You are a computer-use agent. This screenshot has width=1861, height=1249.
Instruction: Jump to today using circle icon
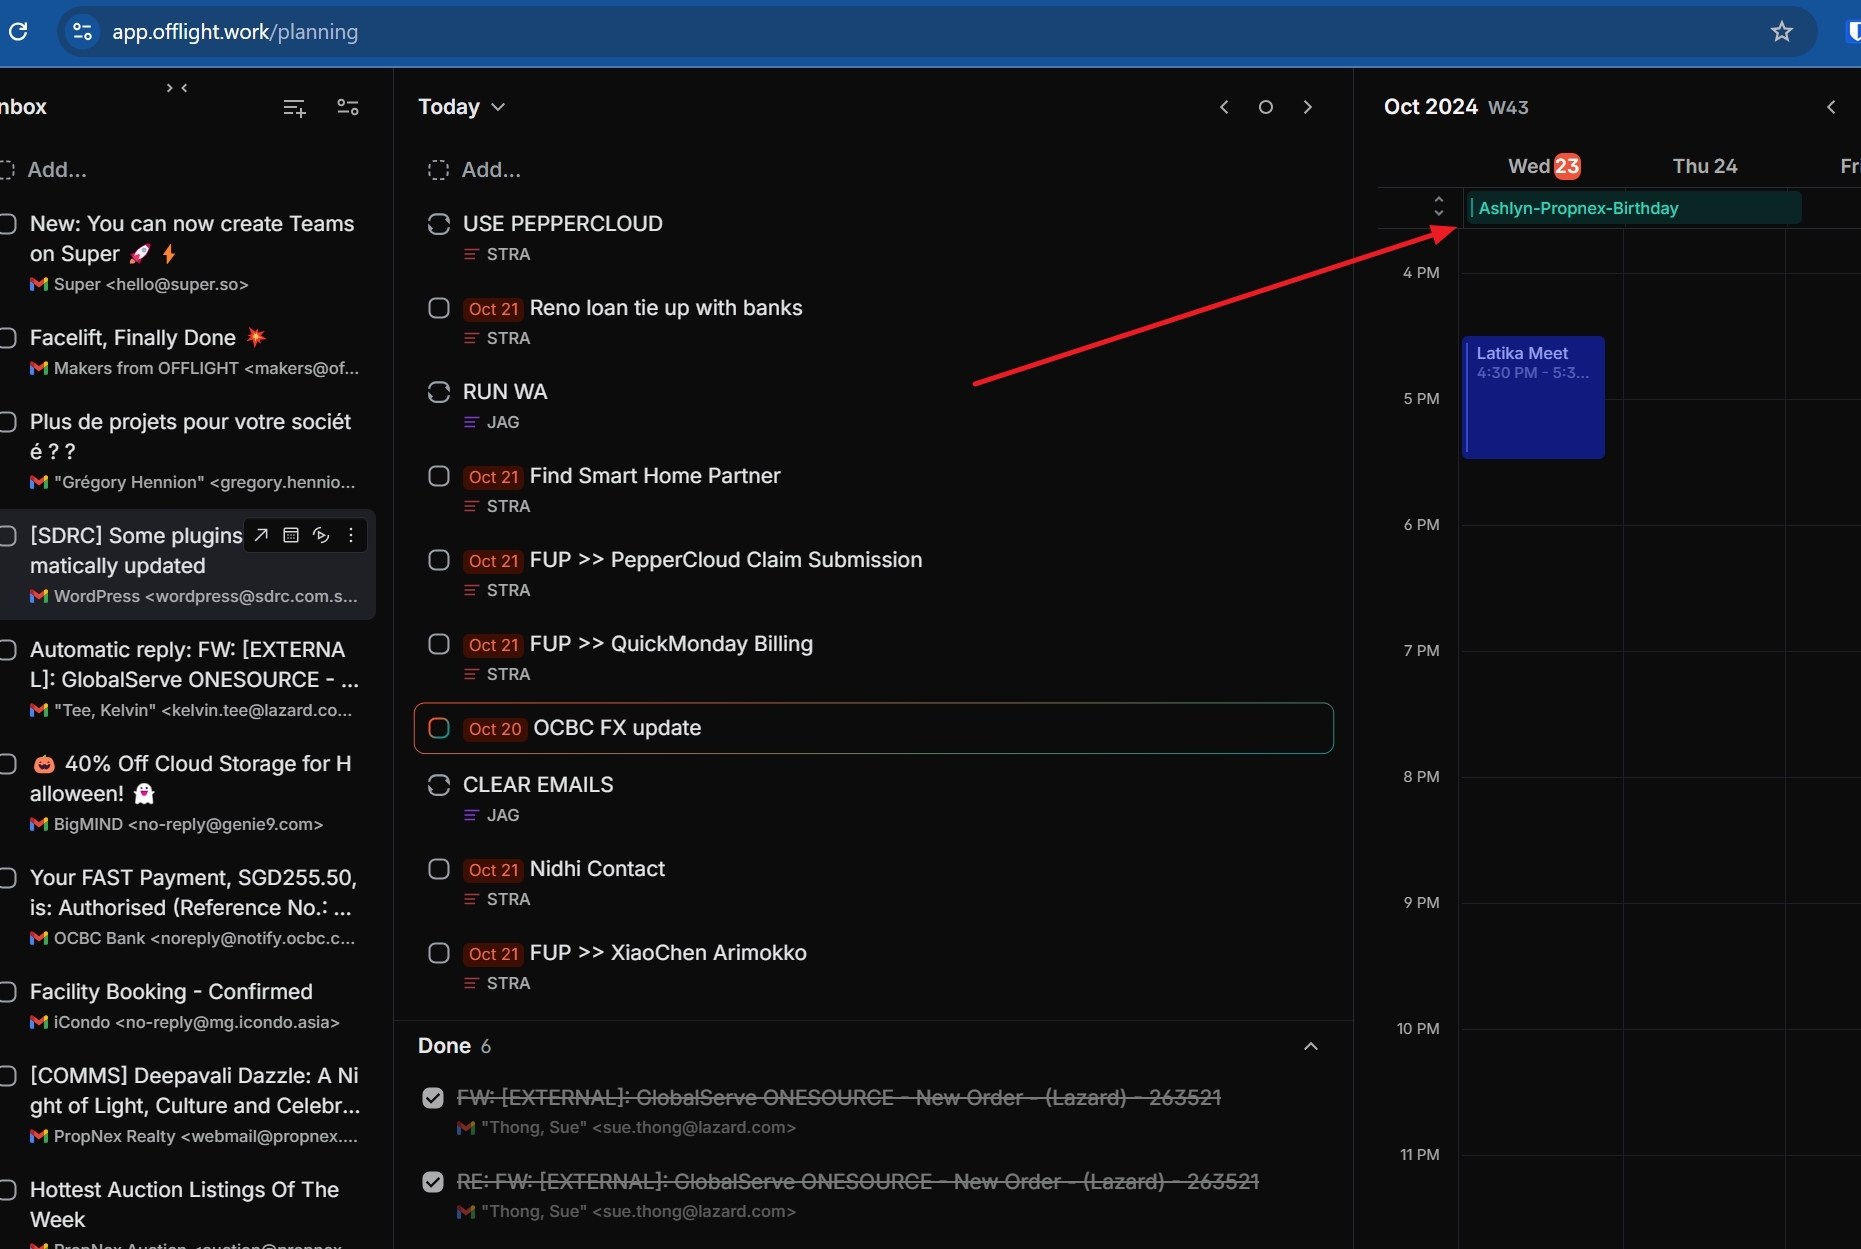[1265, 107]
